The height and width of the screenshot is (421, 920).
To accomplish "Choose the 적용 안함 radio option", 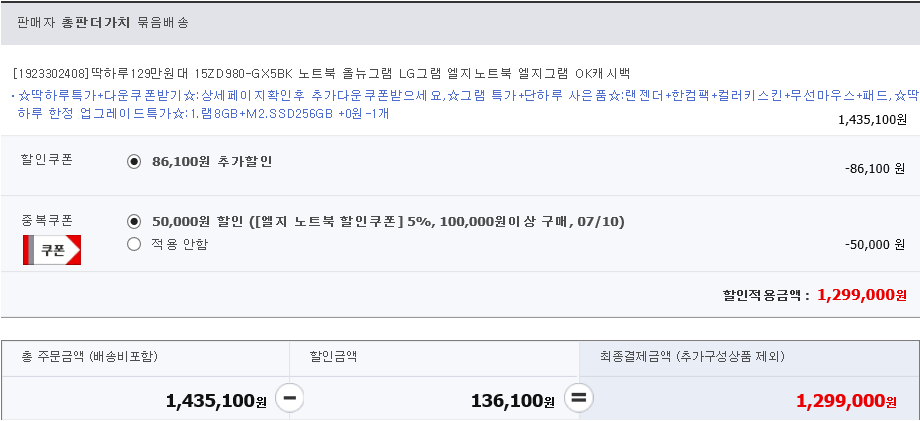I will [x=134, y=244].
